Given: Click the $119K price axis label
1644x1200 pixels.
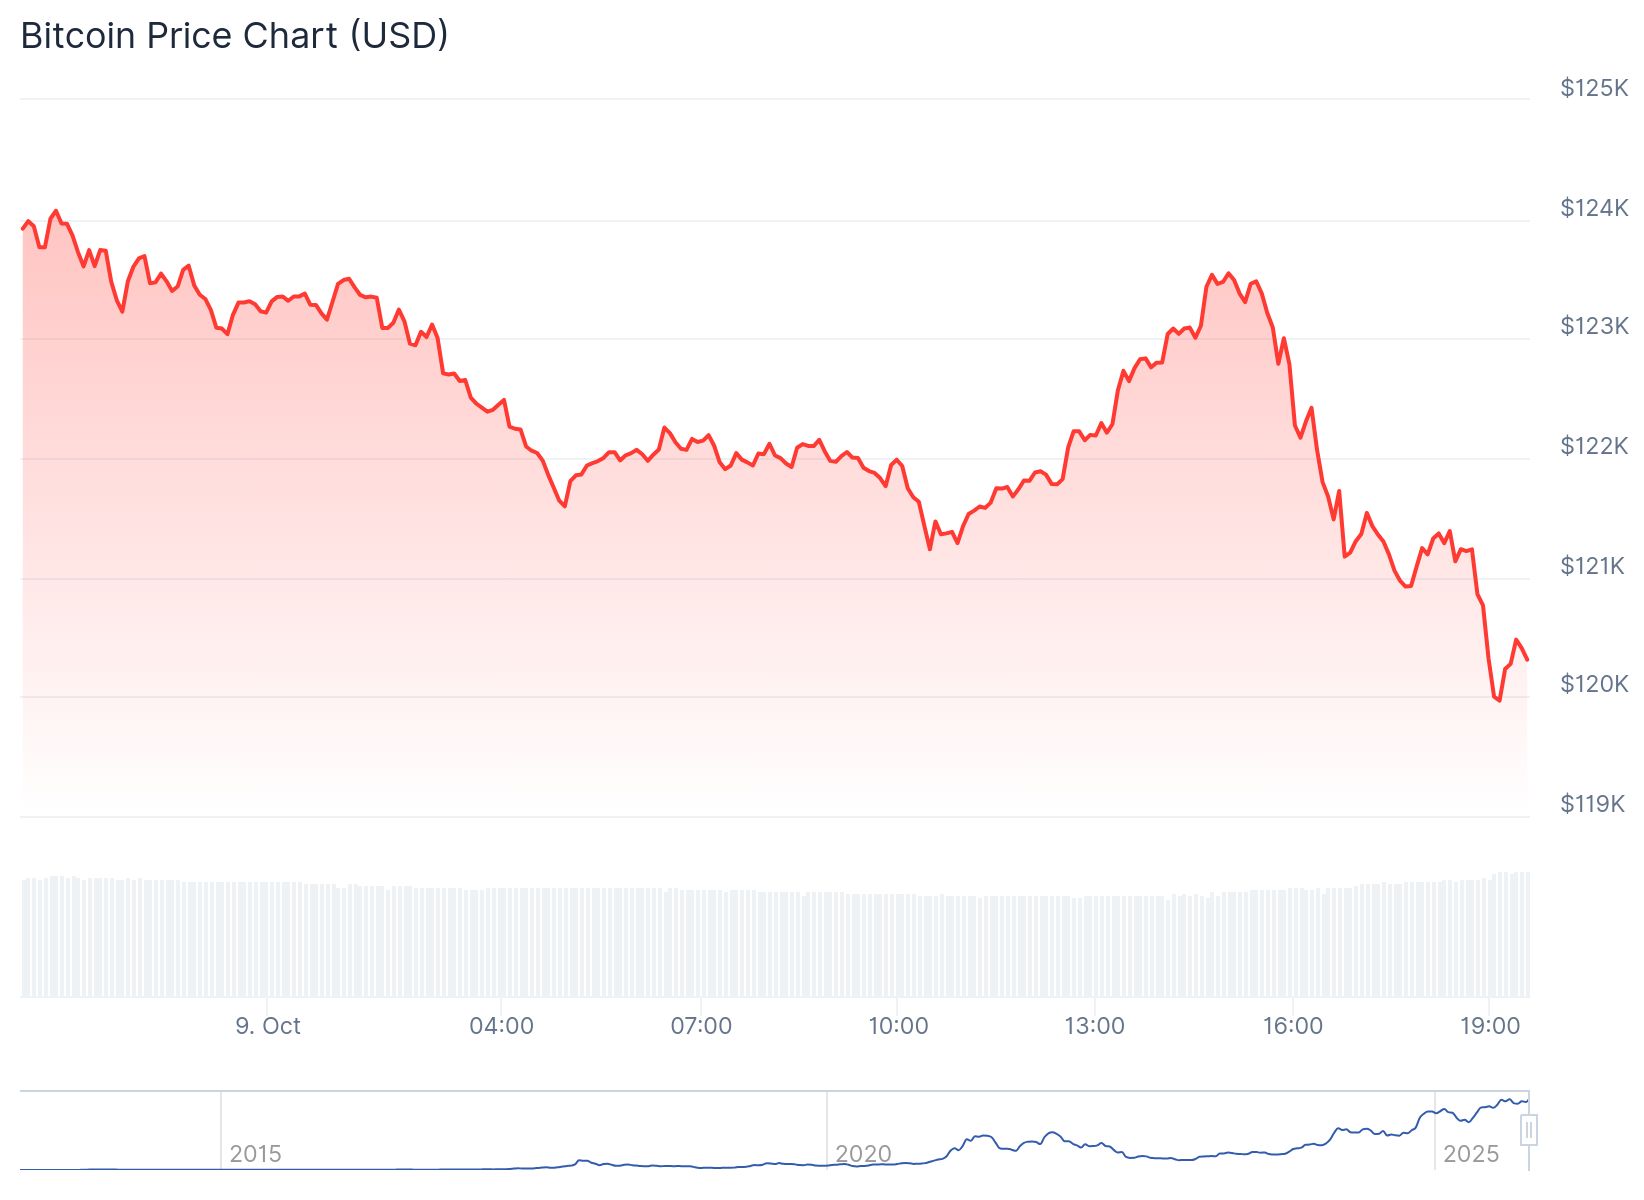Looking at the screenshot, I should click(x=1592, y=804).
